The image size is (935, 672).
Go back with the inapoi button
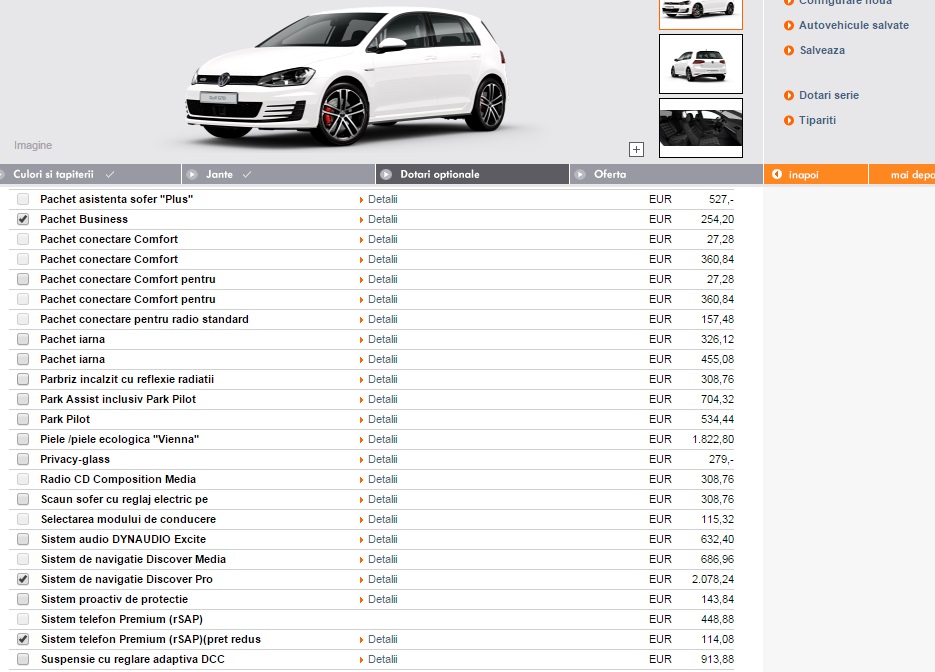pyautogui.click(x=816, y=174)
